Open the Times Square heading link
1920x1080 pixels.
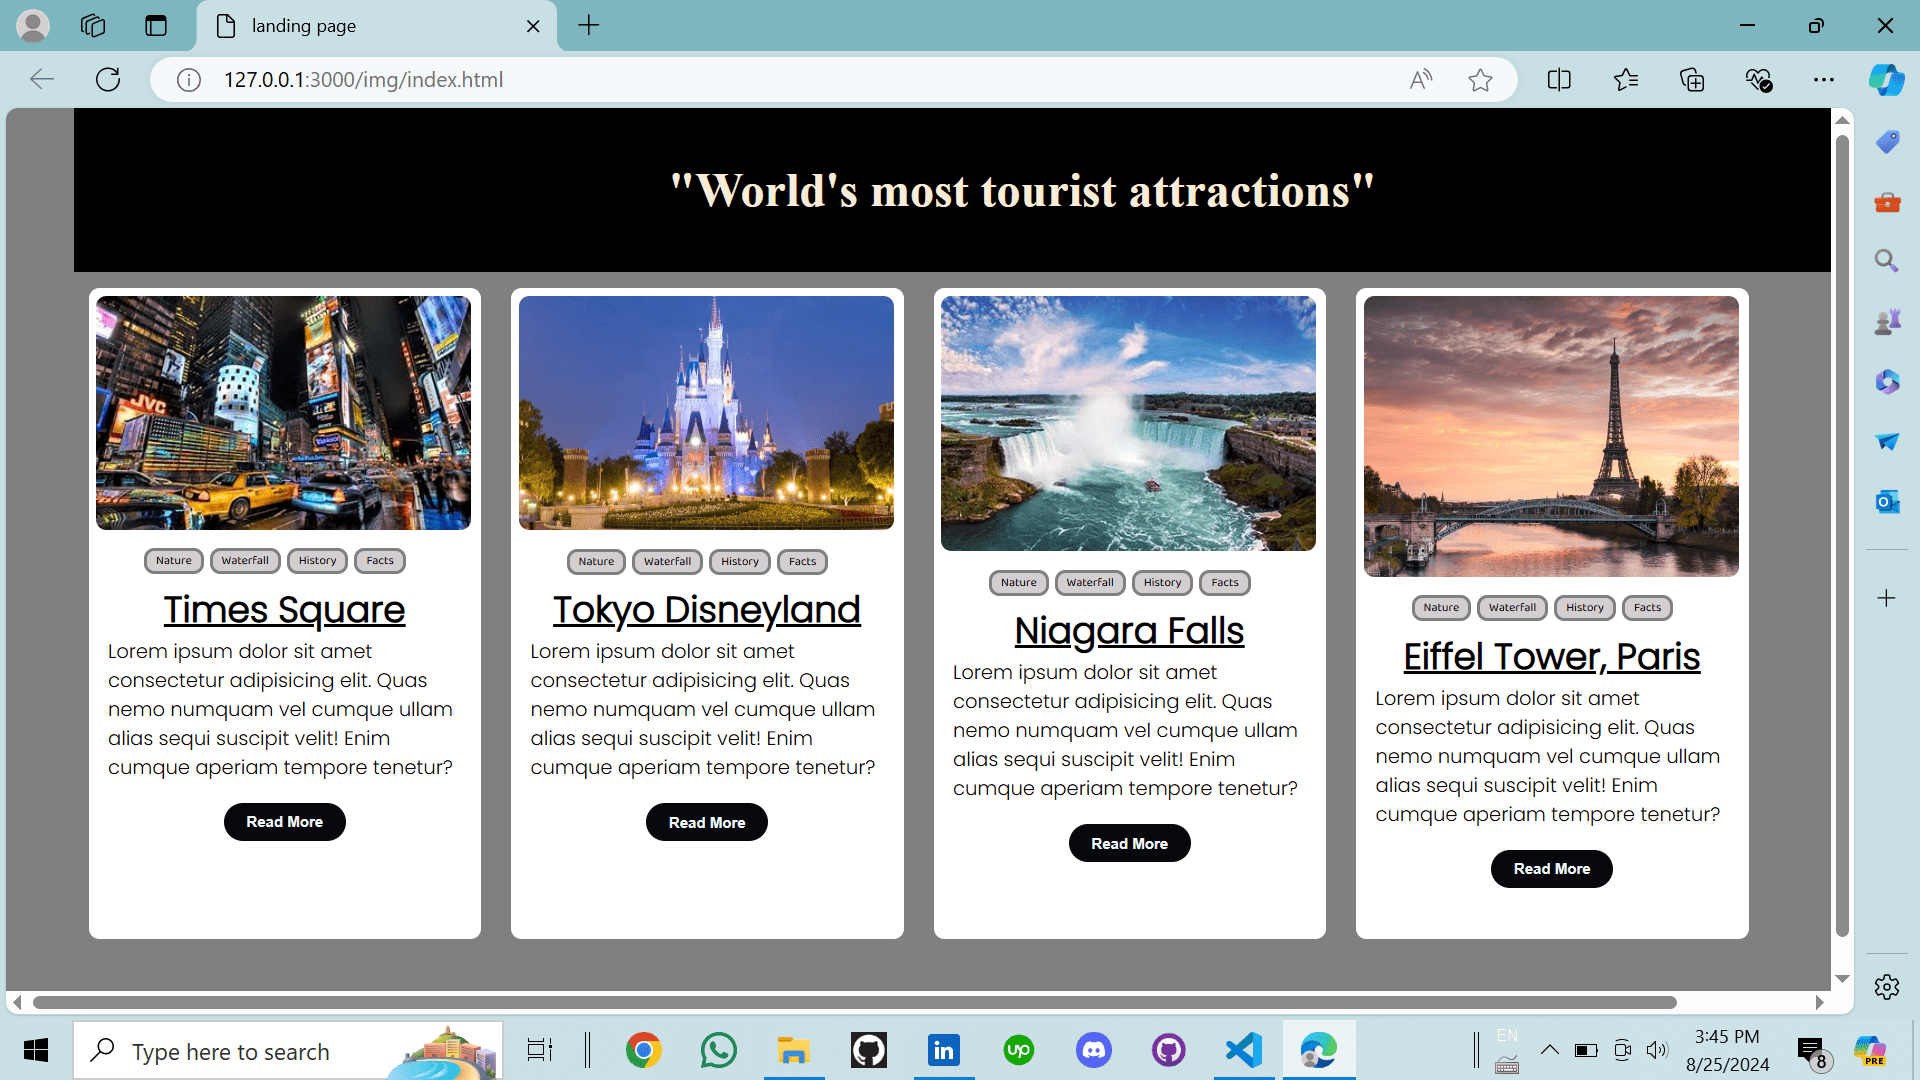285,609
